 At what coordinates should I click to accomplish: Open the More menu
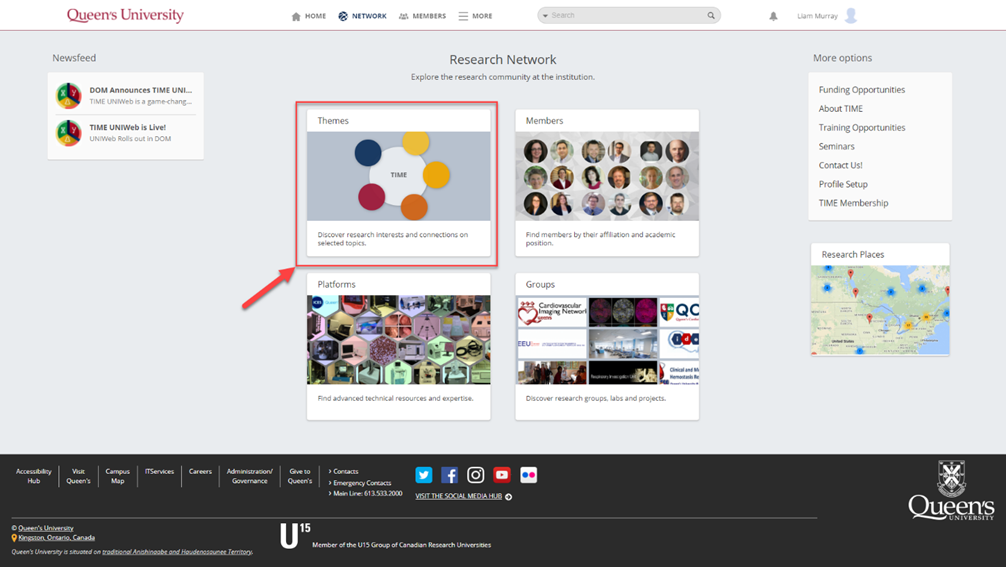tap(475, 16)
